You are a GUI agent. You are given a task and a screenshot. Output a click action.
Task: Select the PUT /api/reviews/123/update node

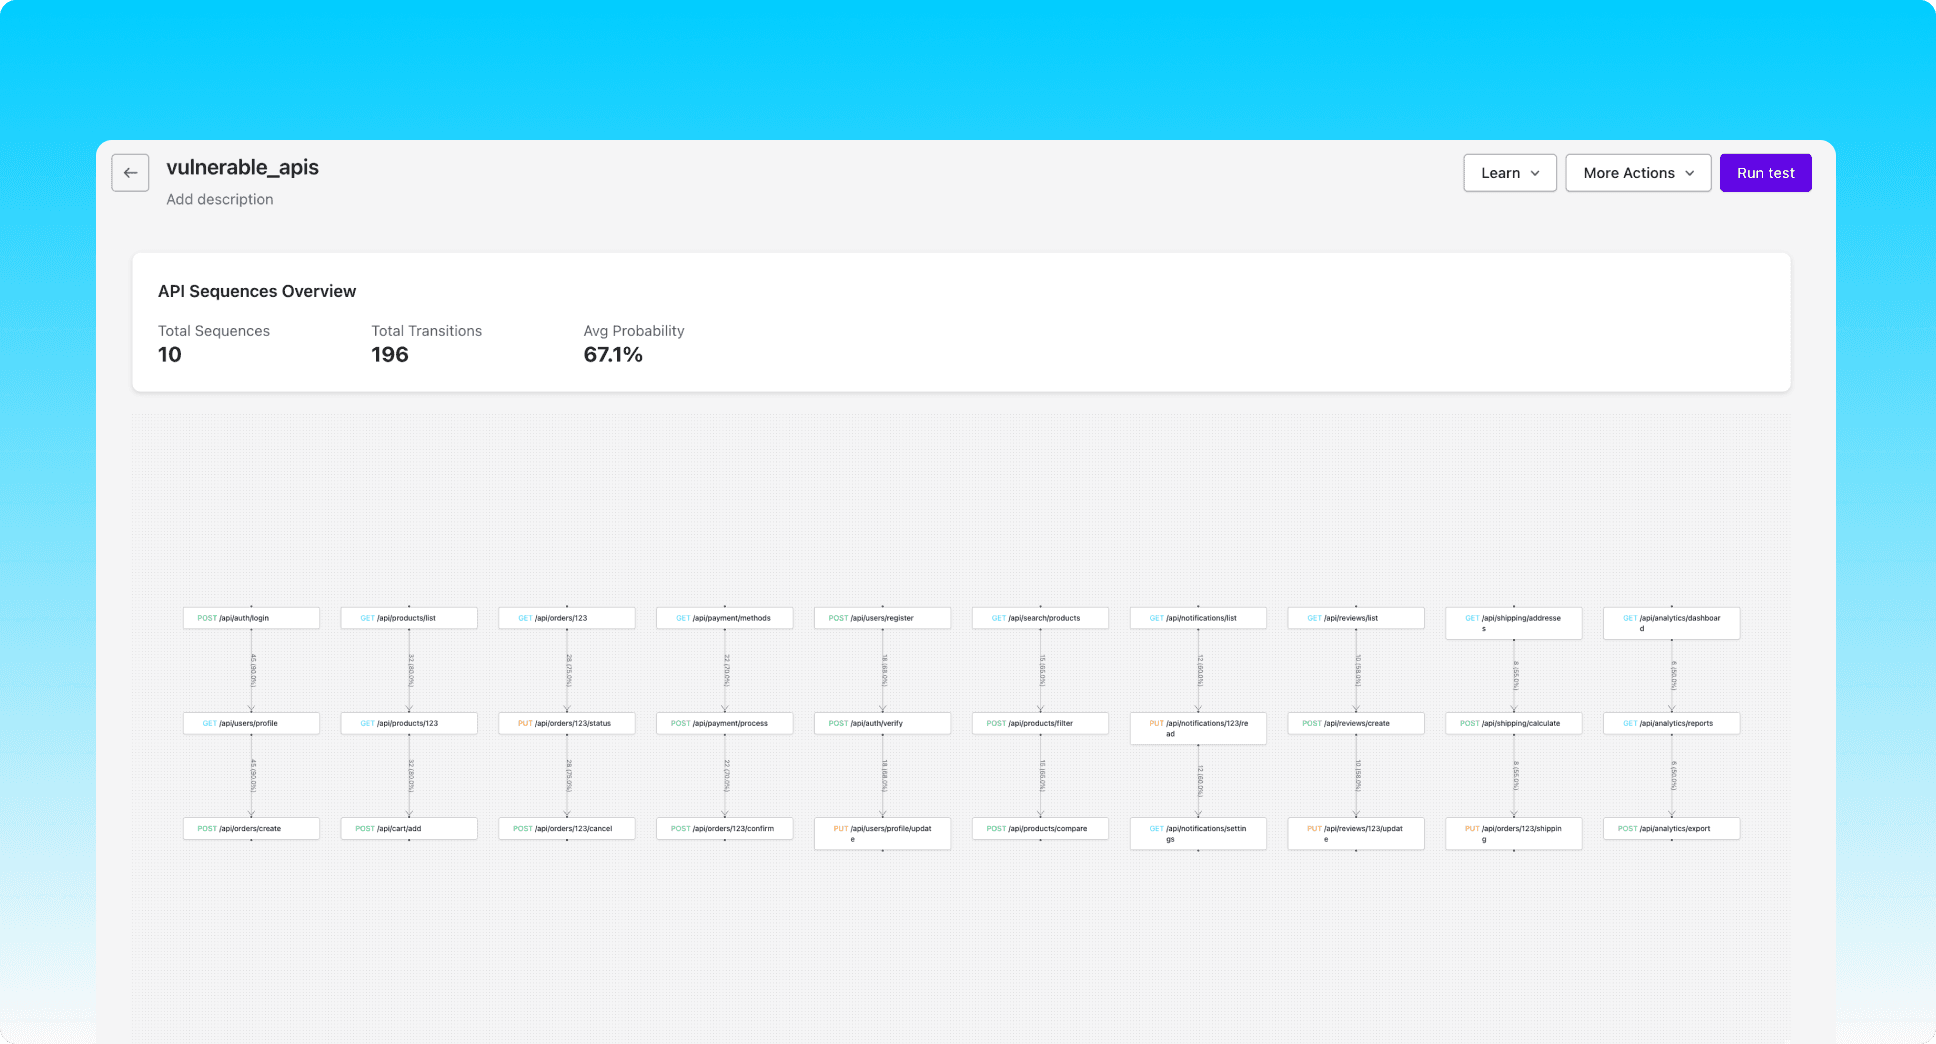tap(1356, 833)
